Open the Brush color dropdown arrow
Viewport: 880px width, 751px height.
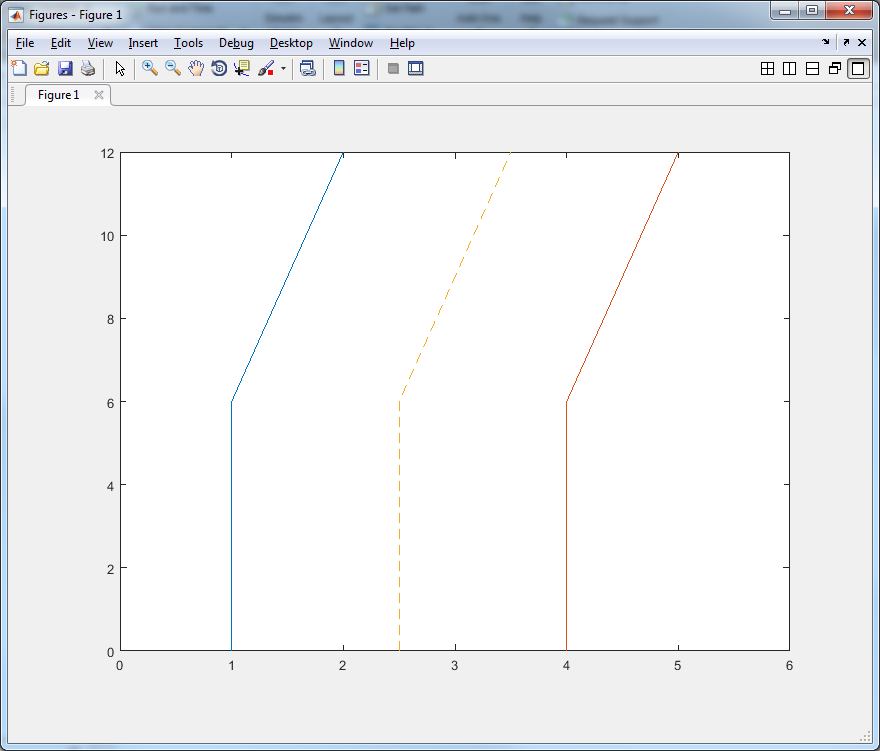click(283, 69)
